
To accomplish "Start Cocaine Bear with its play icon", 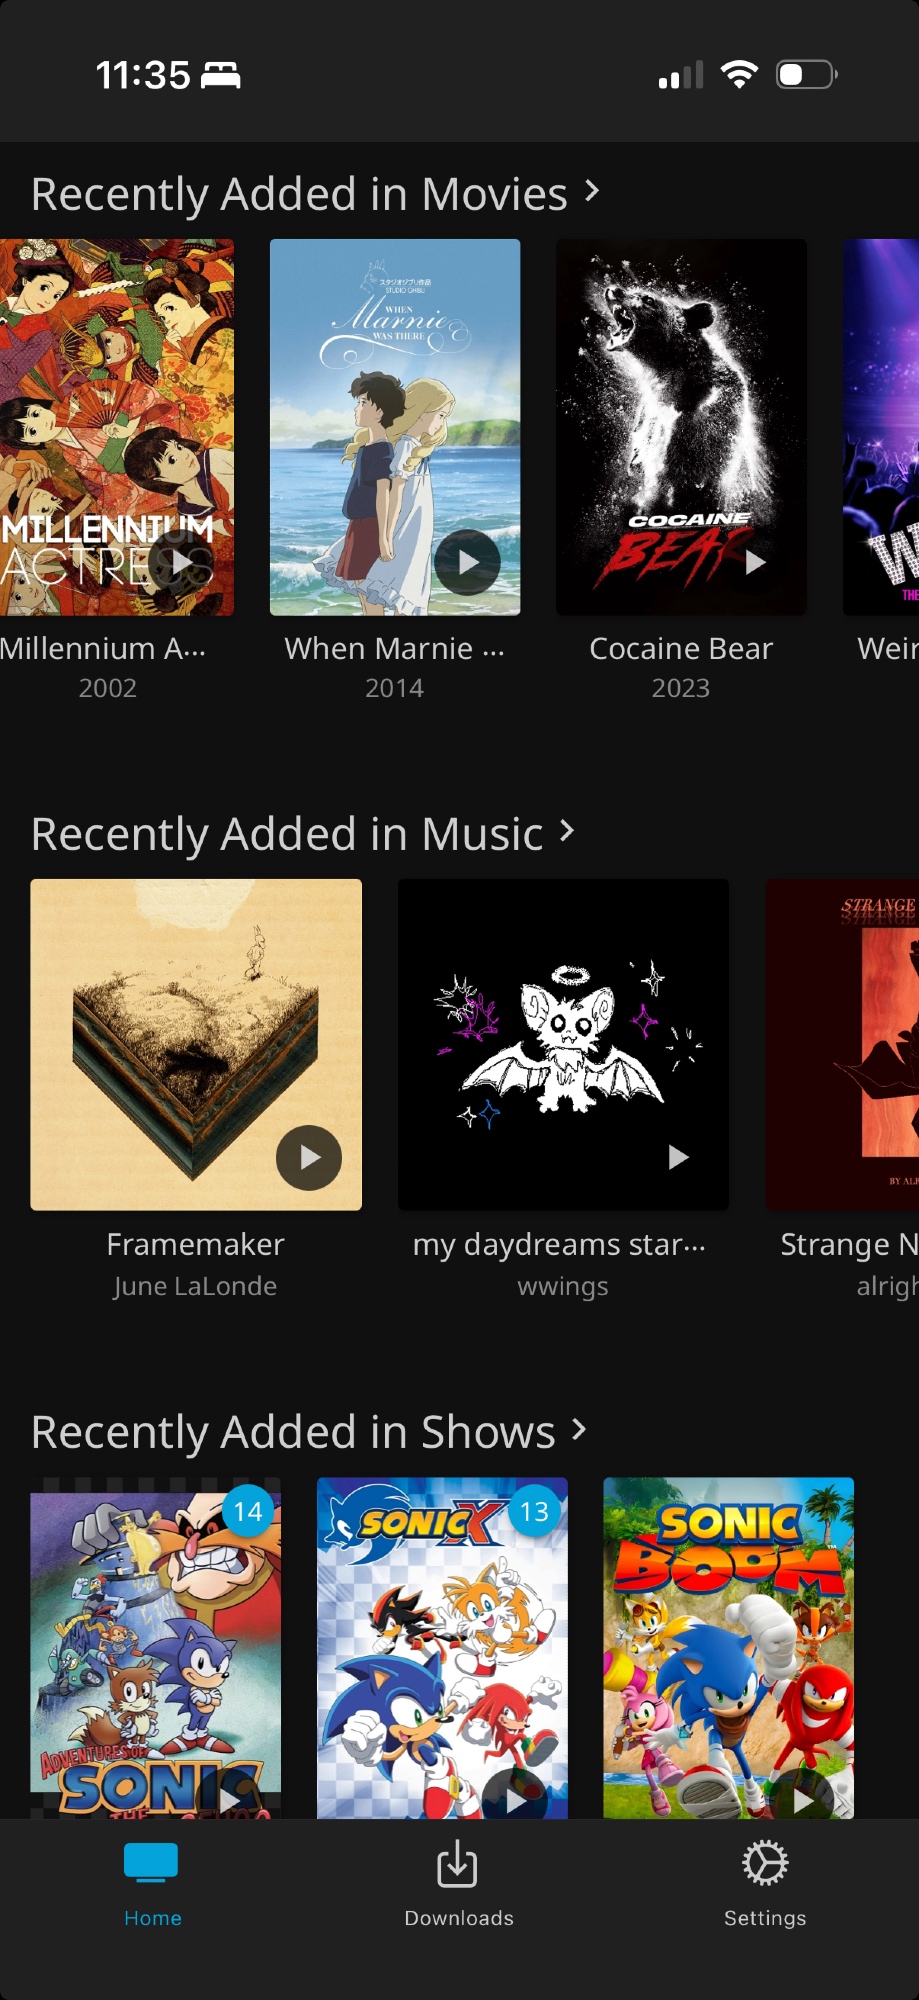I will pos(754,562).
